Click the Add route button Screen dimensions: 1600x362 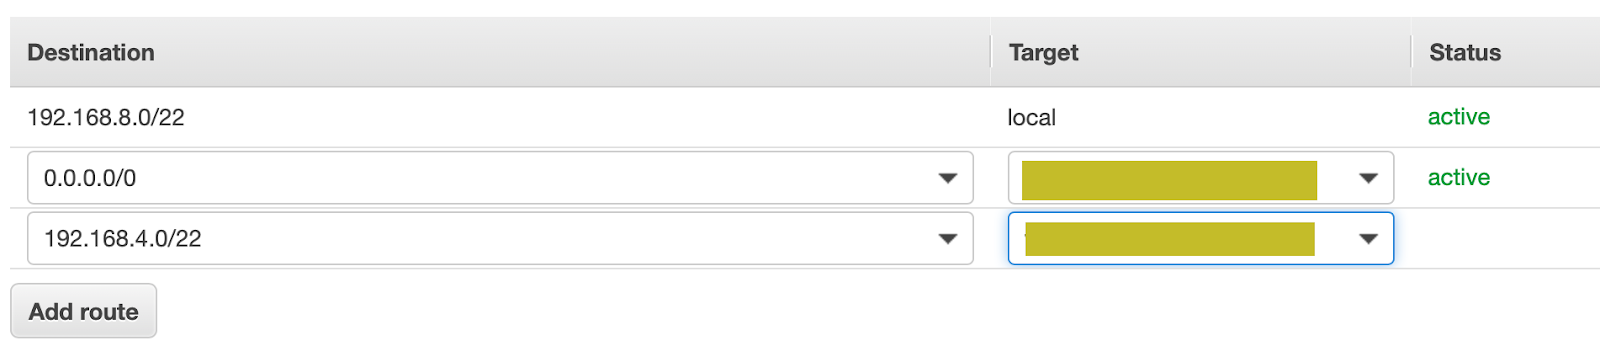point(83,311)
